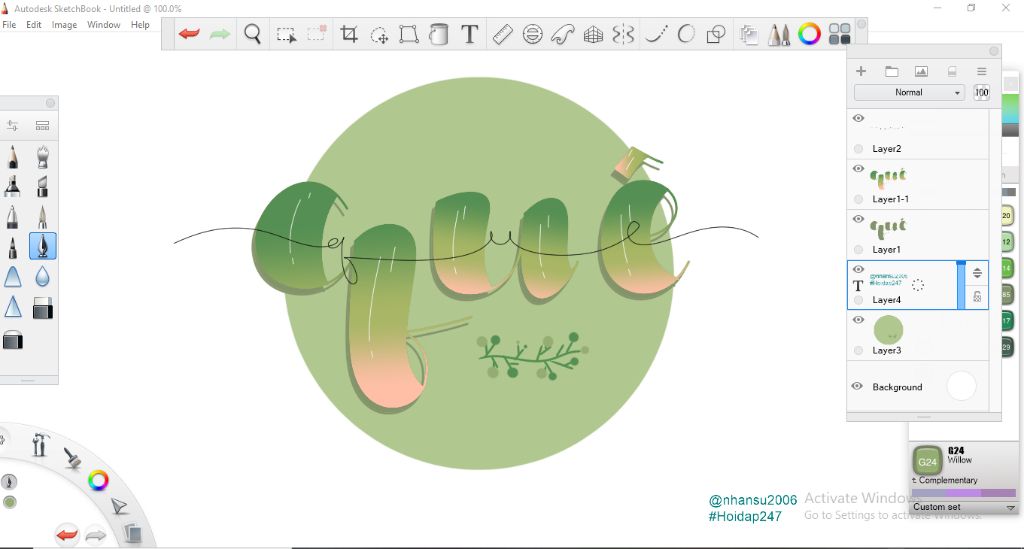Open tools wrench icon in the lagoon

click(x=40, y=445)
